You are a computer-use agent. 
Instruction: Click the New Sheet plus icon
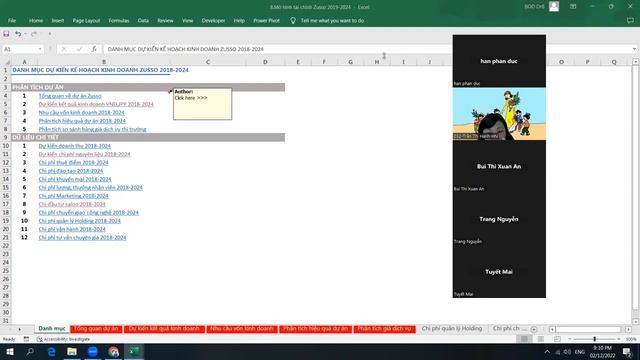click(534, 329)
